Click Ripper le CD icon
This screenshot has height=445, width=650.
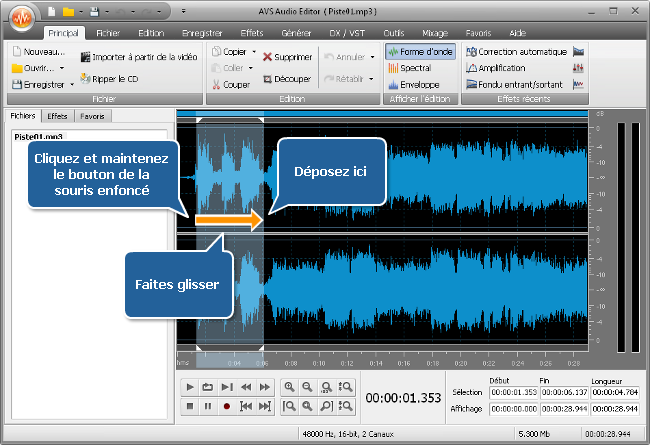pyautogui.click(x=85, y=78)
